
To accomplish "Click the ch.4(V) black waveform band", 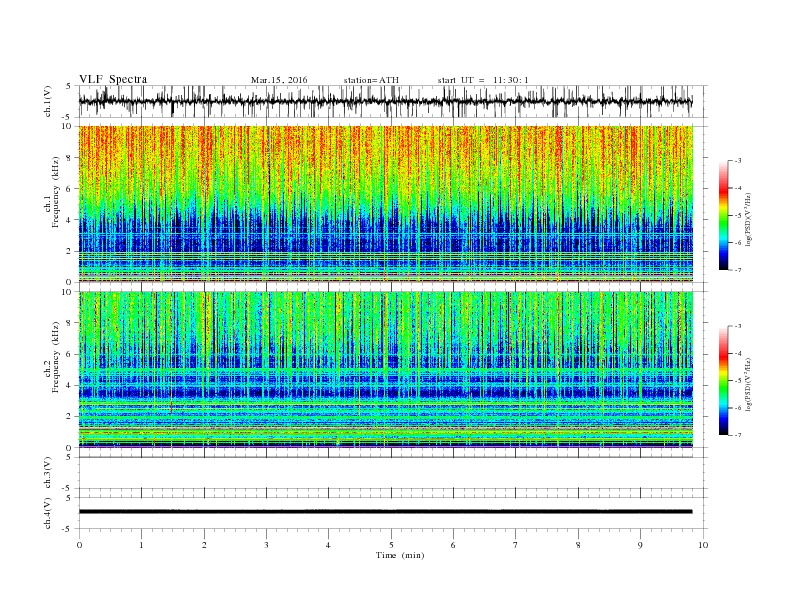I will point(385,512).
